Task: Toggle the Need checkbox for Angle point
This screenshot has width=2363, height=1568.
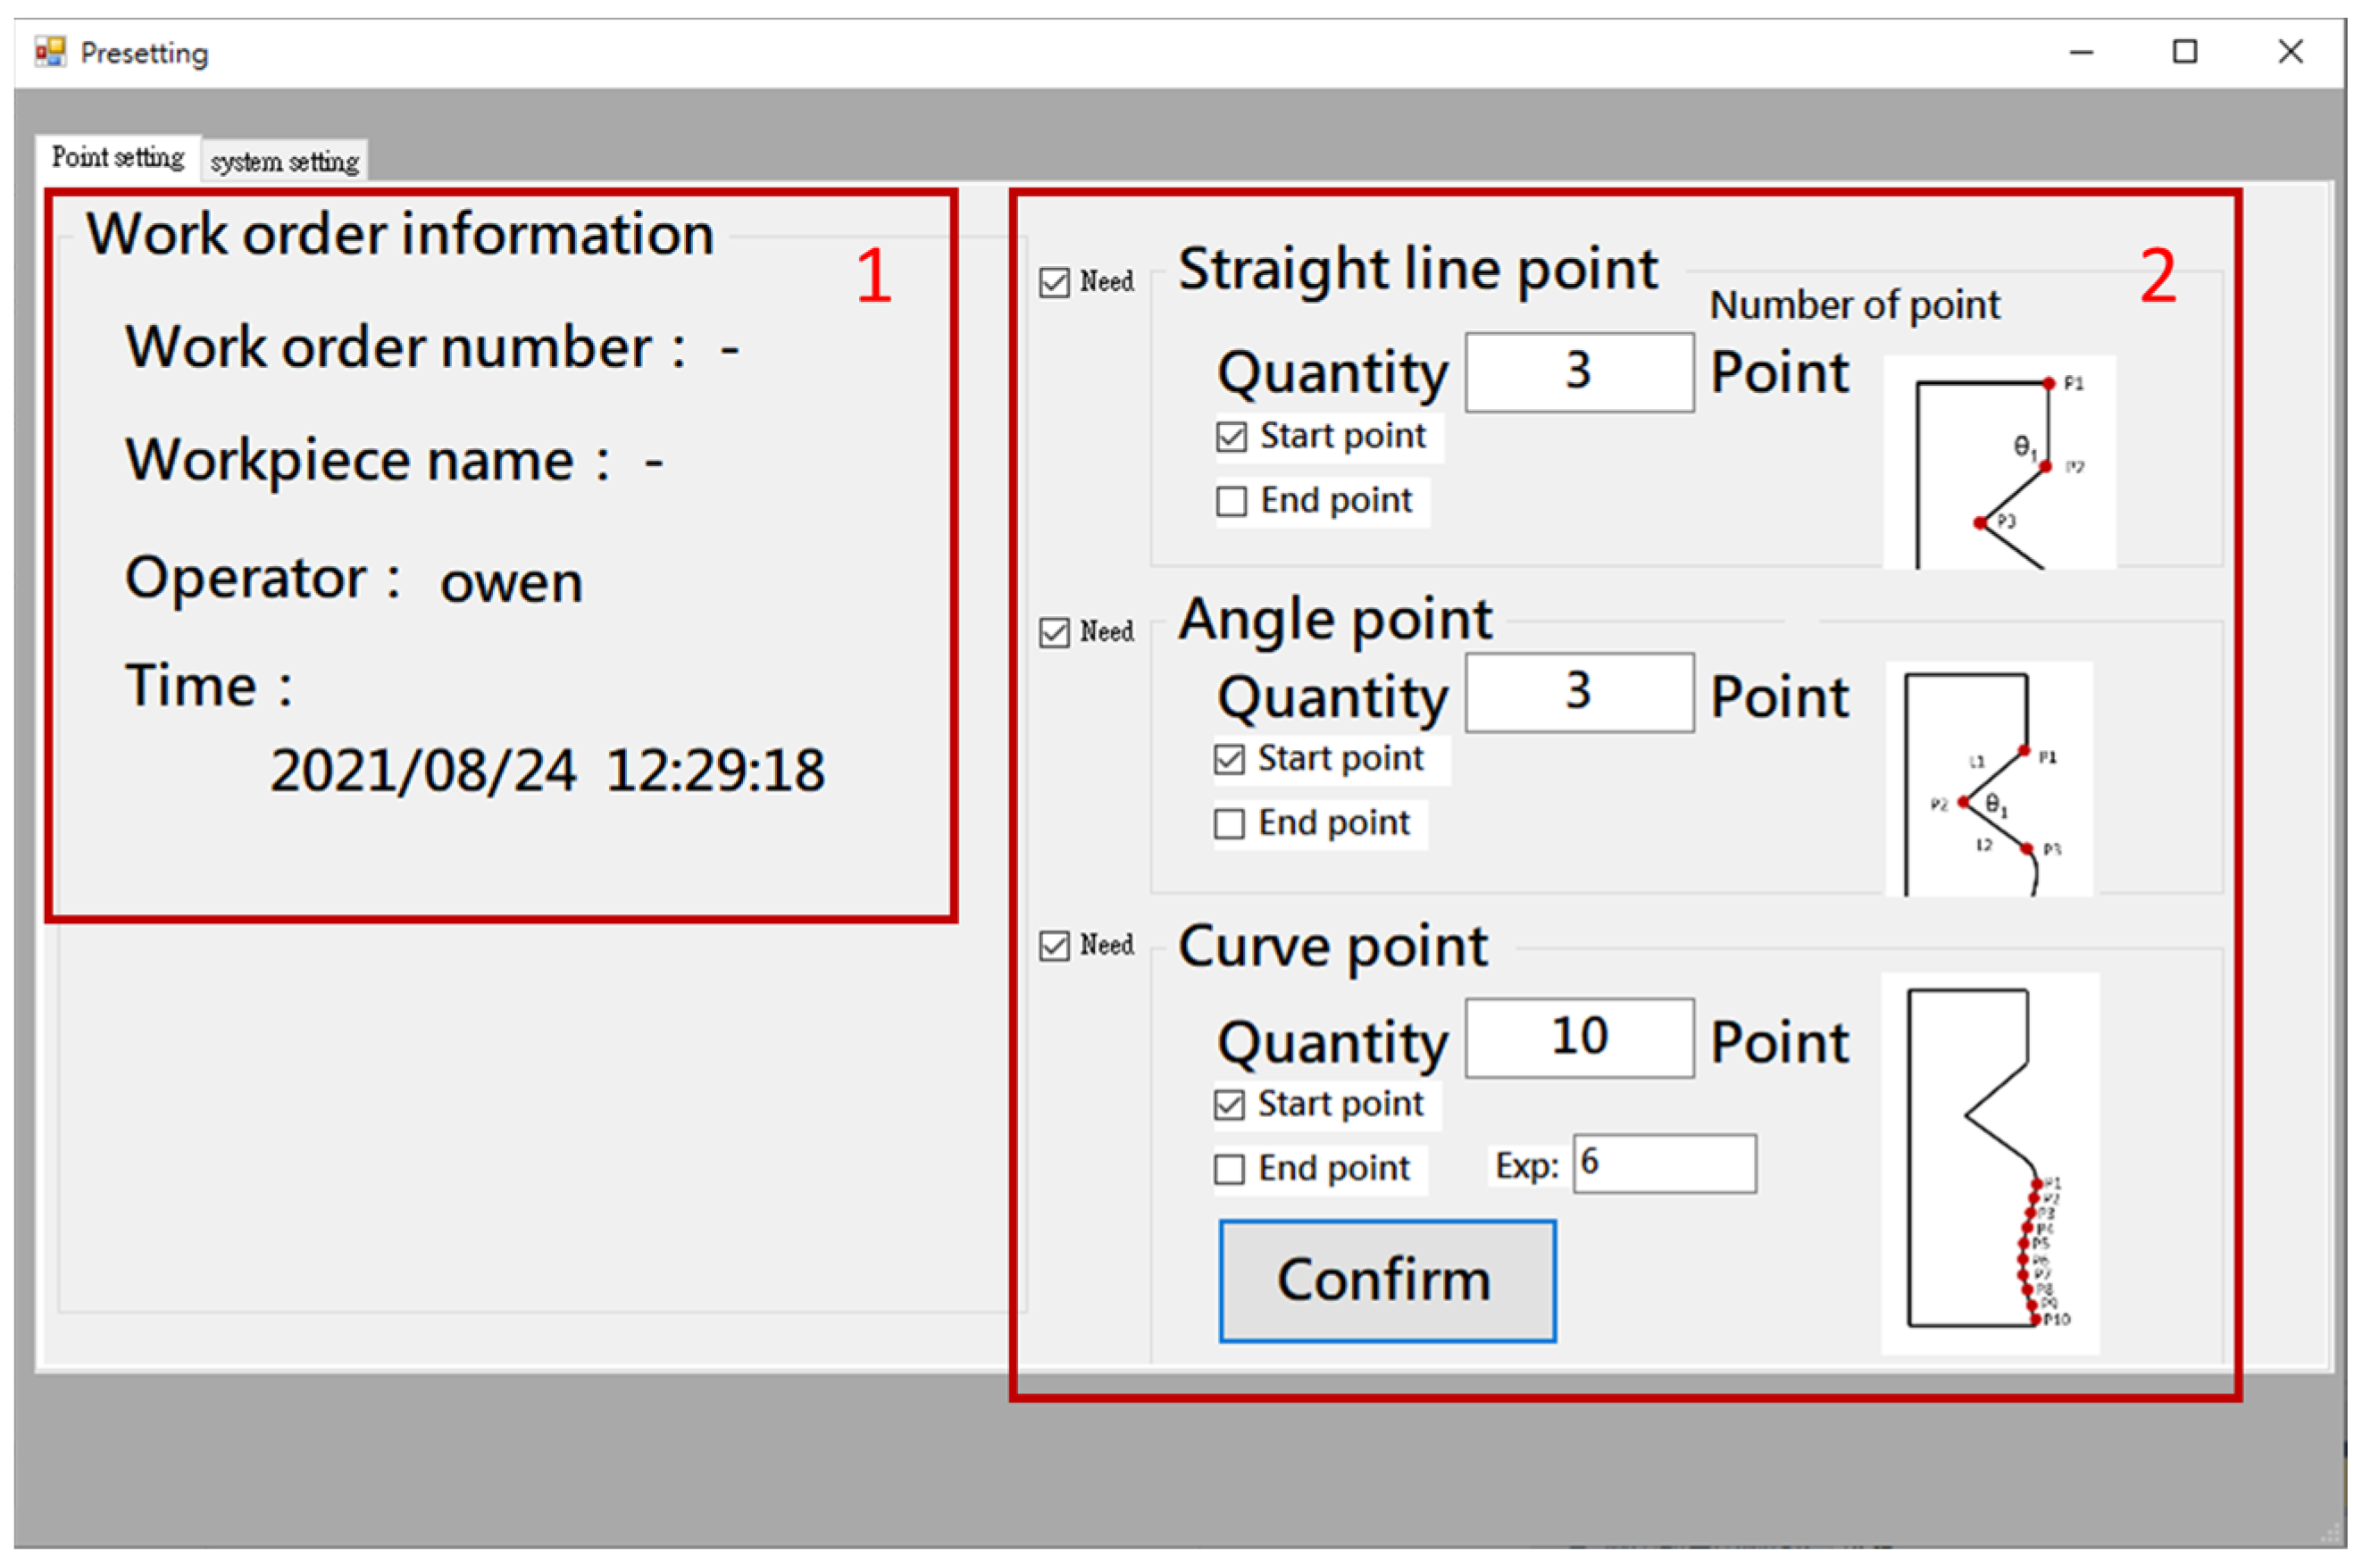Action: [1054, 633]
